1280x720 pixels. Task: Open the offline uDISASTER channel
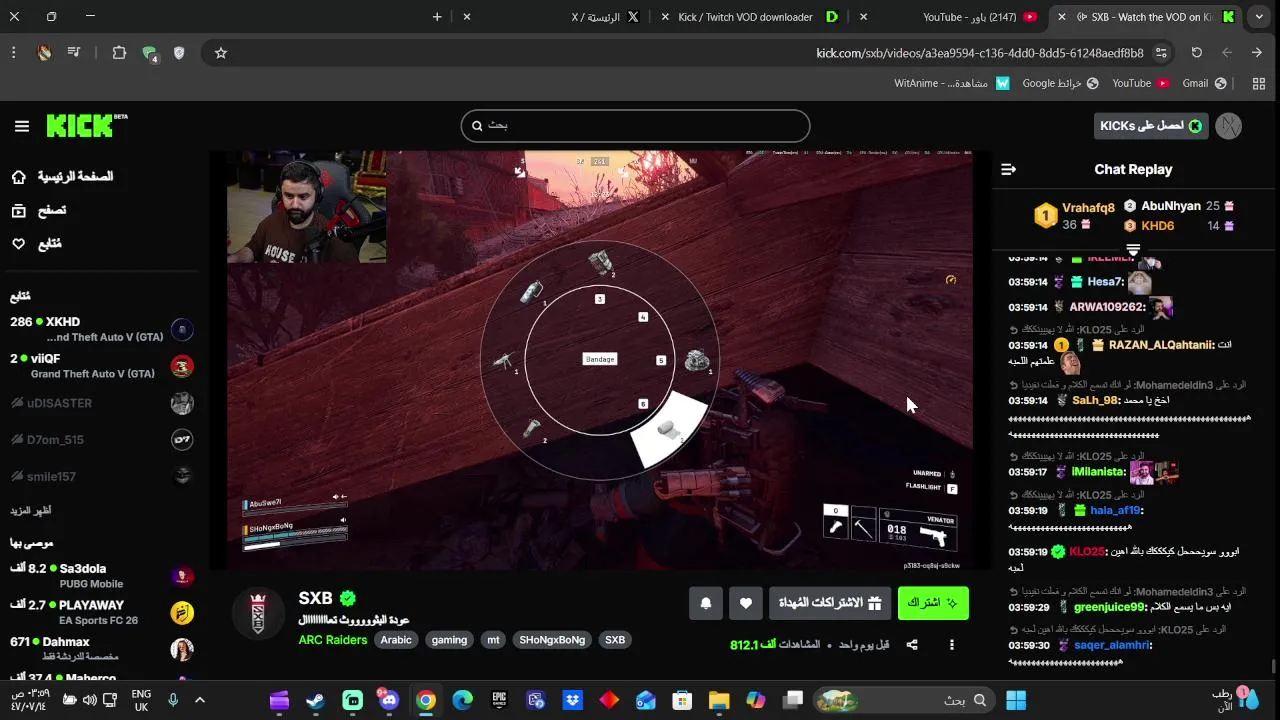(100, 403)
